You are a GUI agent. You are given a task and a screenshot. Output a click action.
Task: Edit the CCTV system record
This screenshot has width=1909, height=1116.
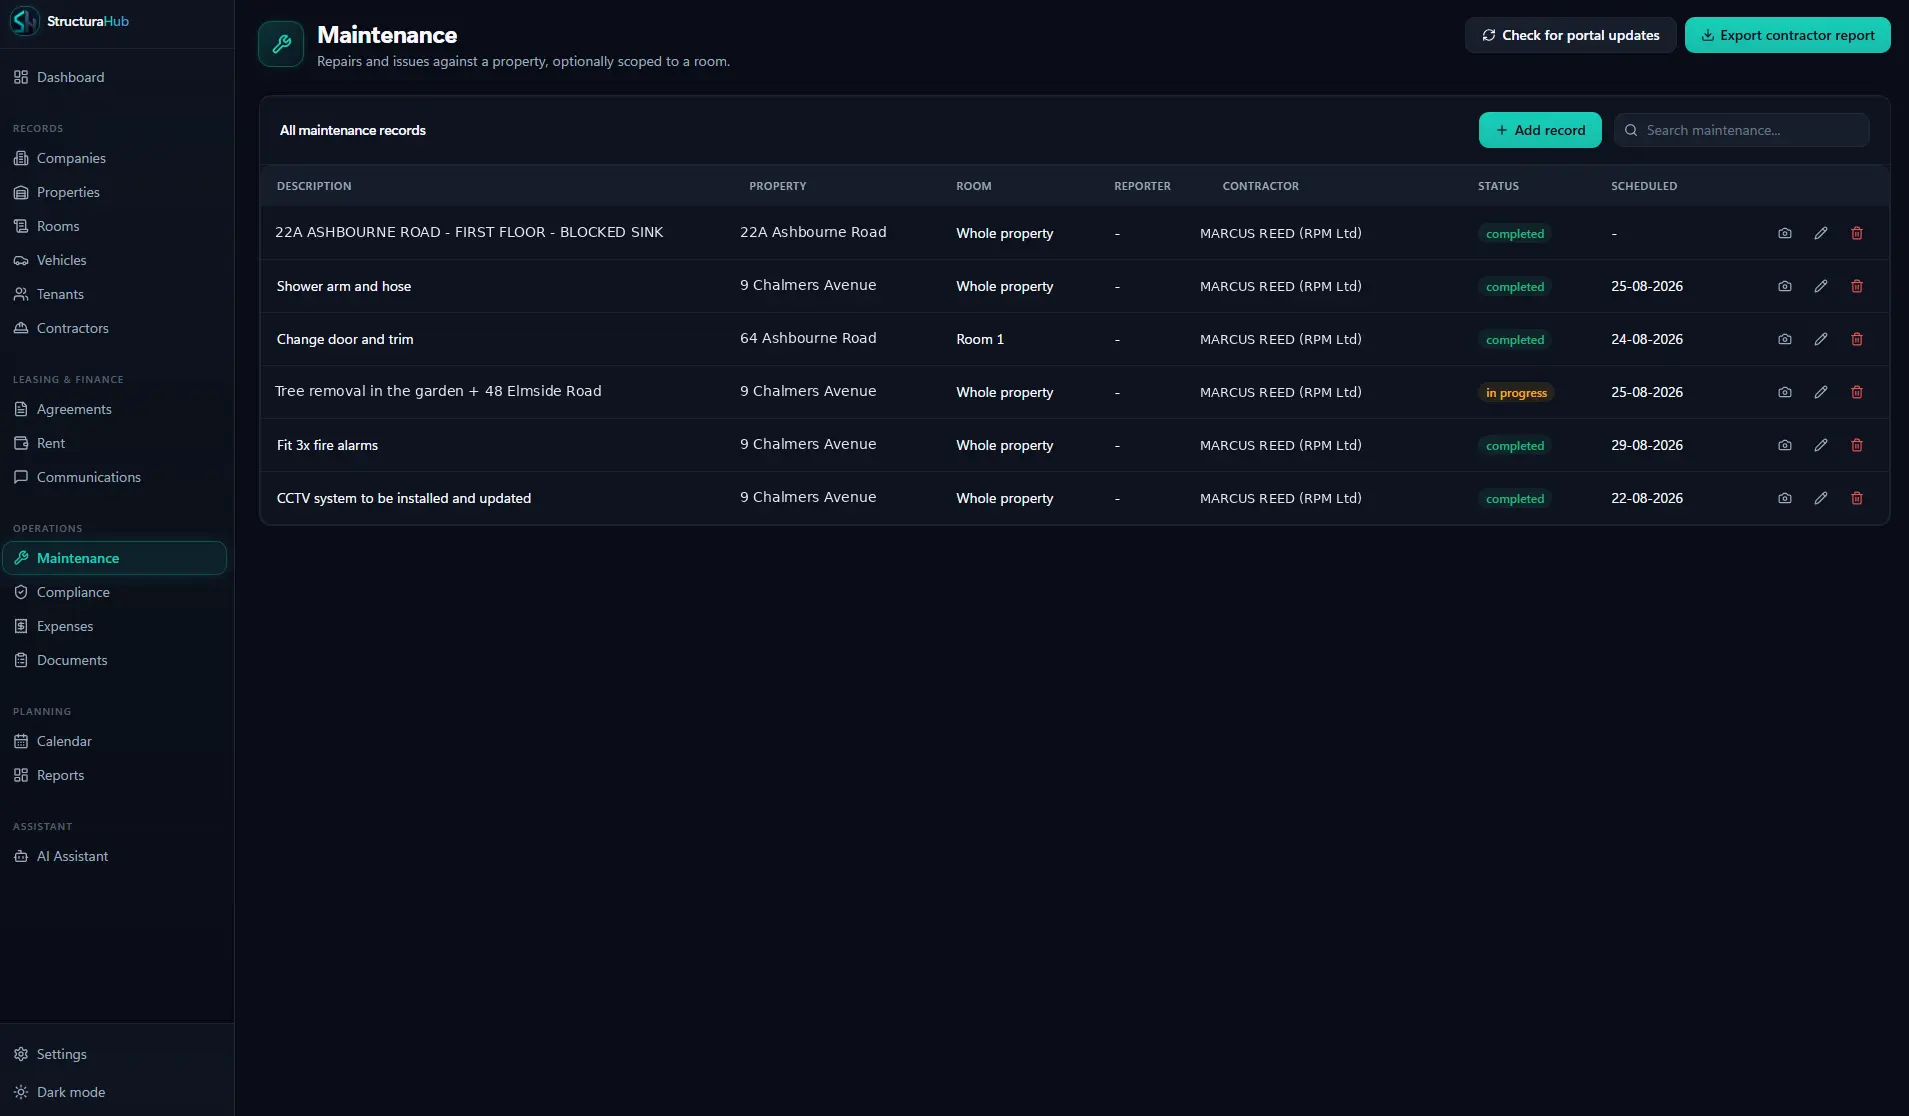click(1821, 498)
